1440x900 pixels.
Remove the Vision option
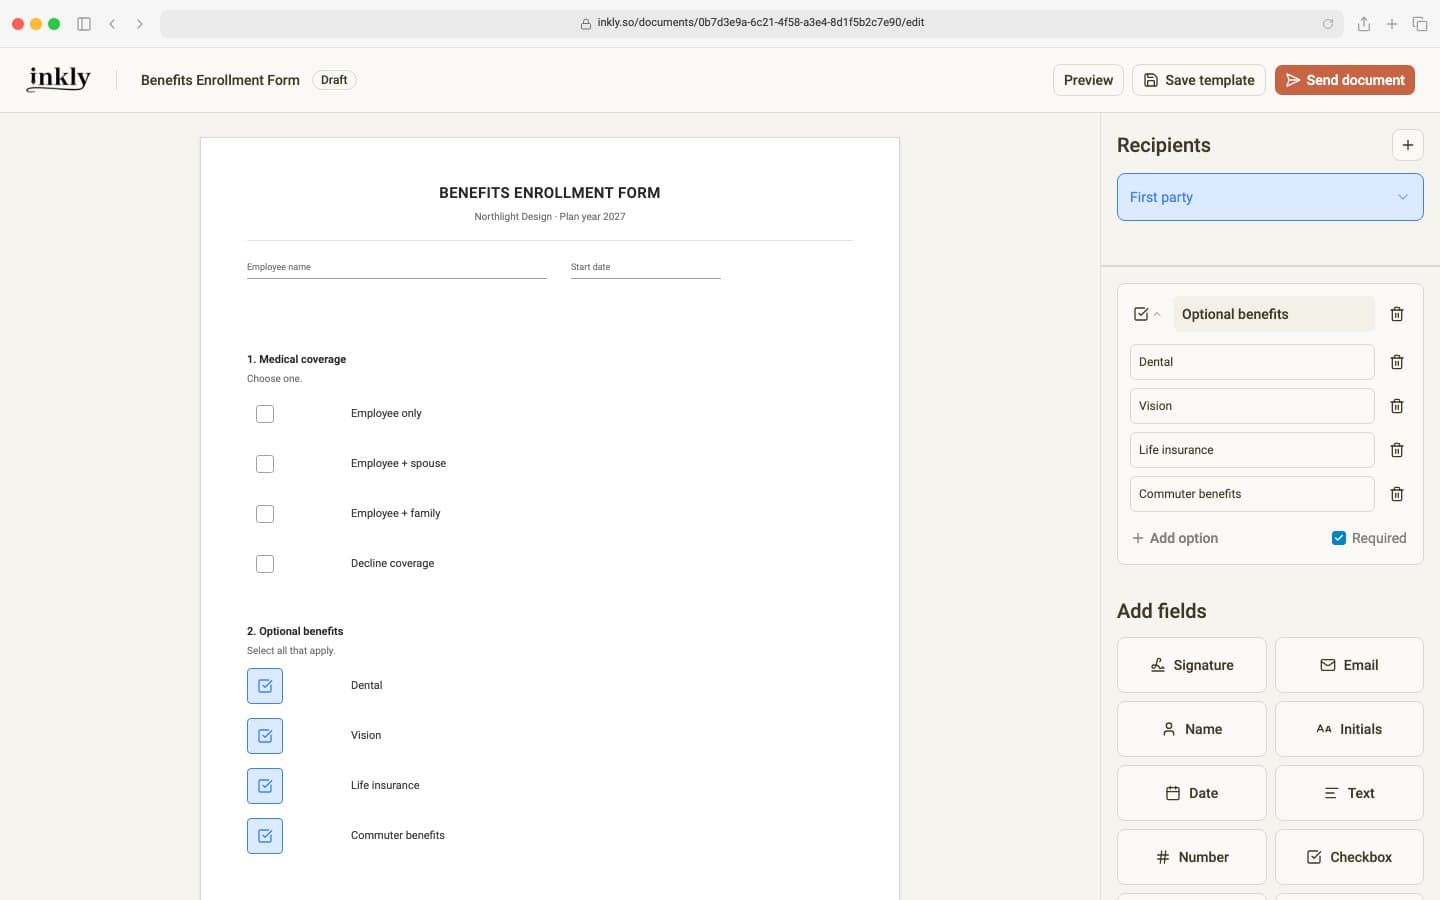click(1397, 406)
